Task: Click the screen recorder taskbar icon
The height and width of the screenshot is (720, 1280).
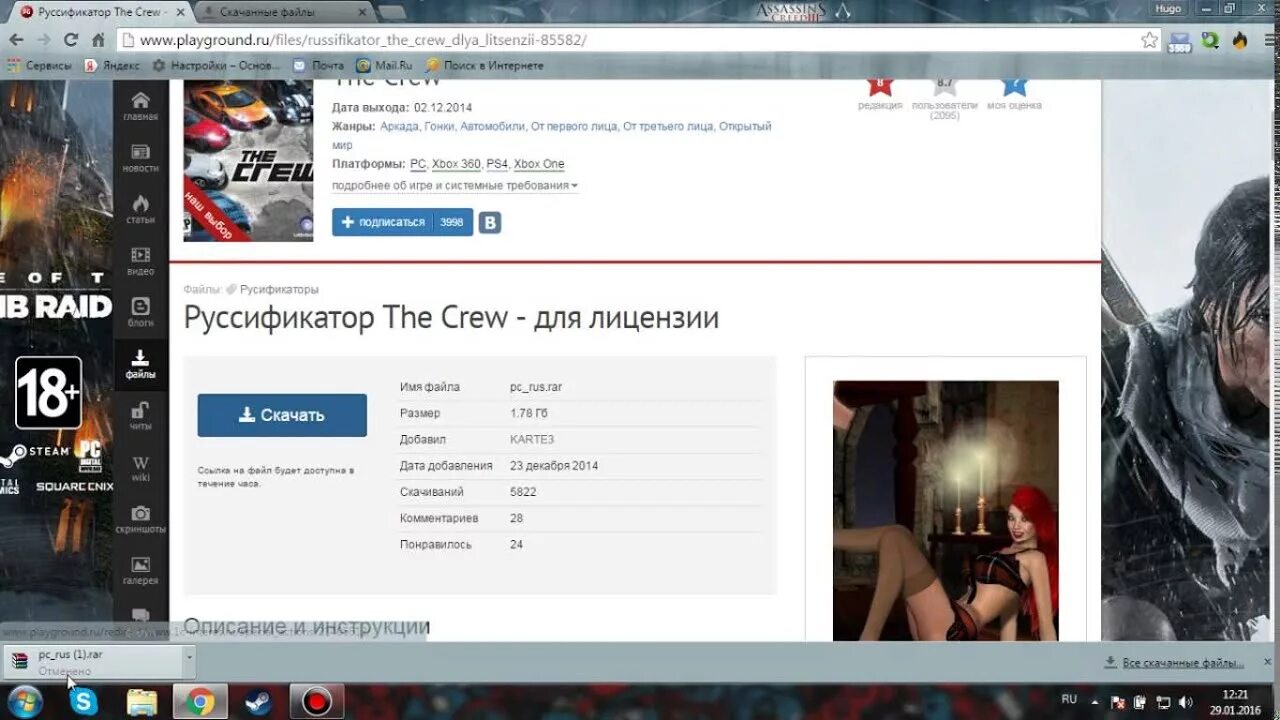Action: (x=317, y=702)
